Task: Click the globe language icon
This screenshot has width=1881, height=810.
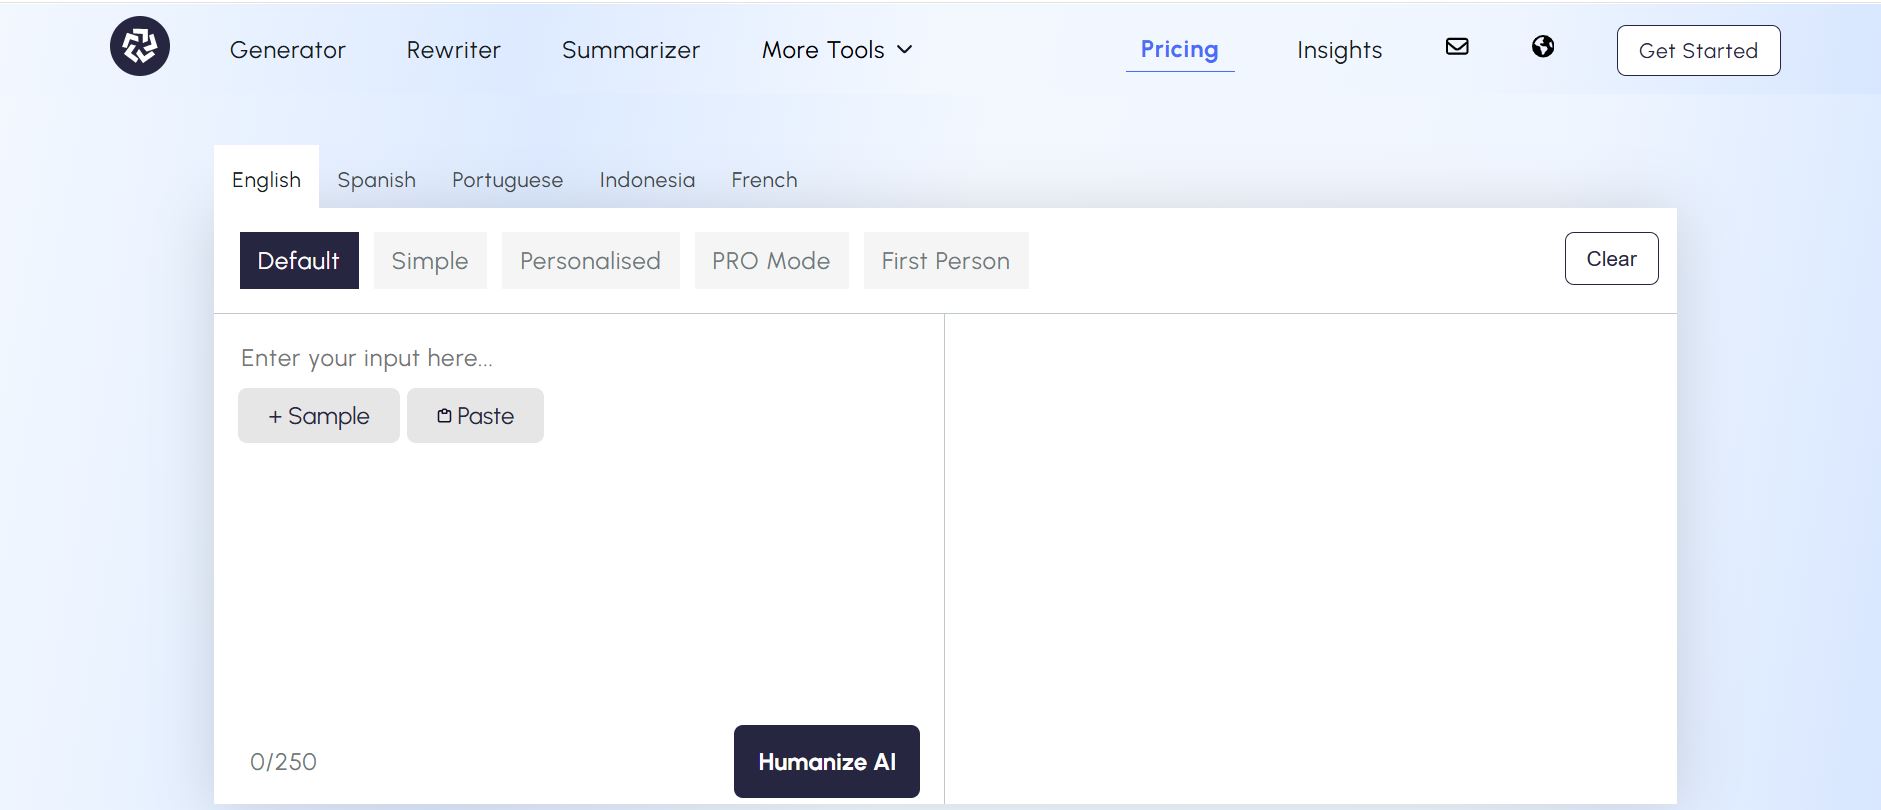Action: [1543, 46]
